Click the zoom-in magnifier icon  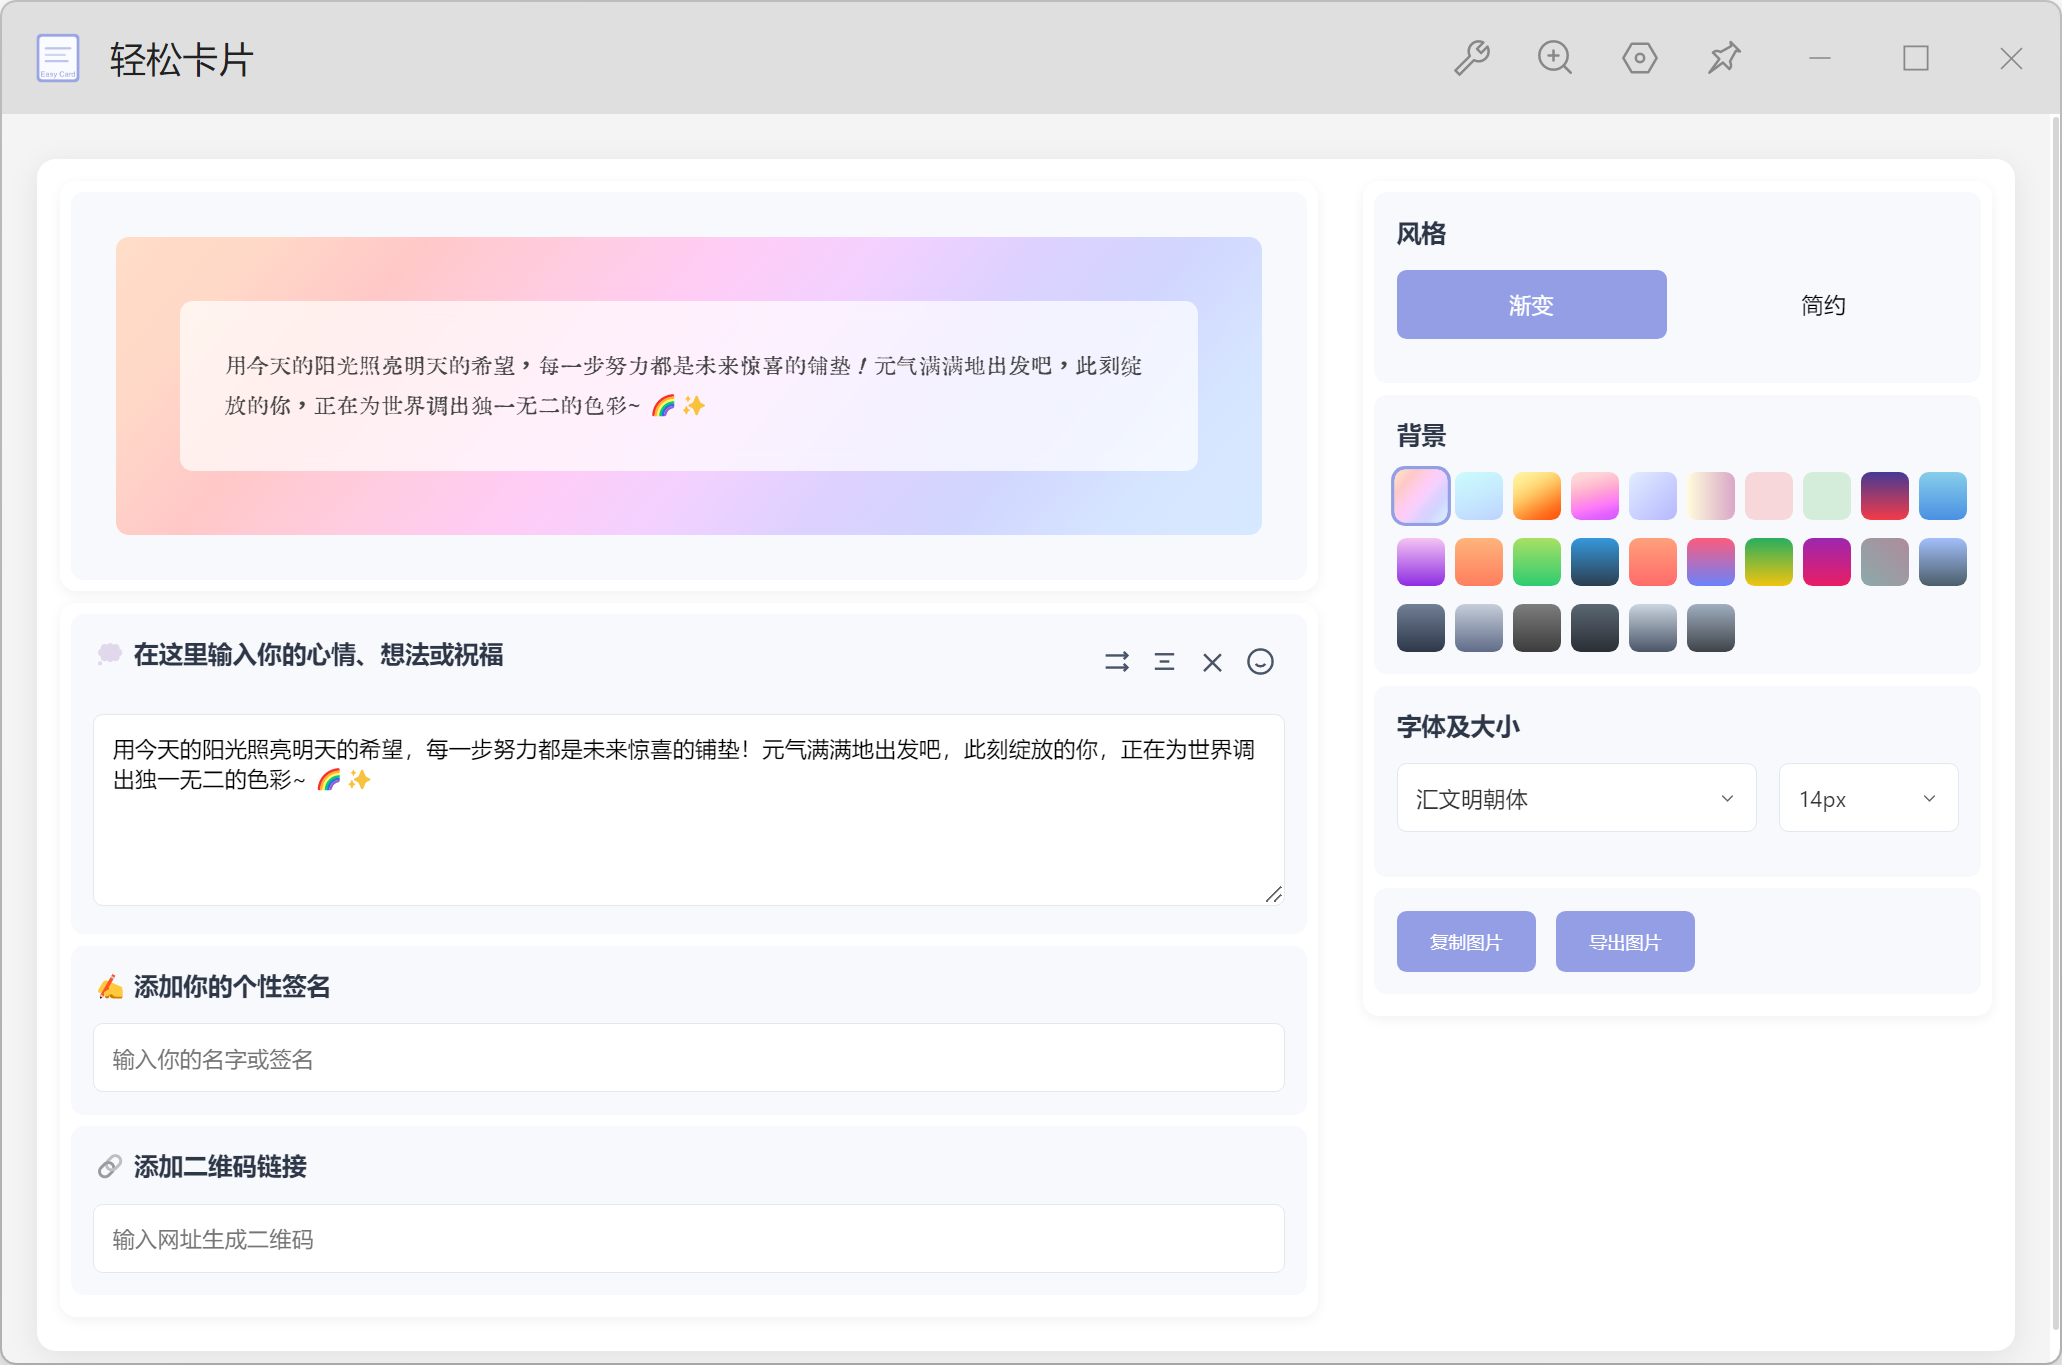click(x=1555, y=58)
